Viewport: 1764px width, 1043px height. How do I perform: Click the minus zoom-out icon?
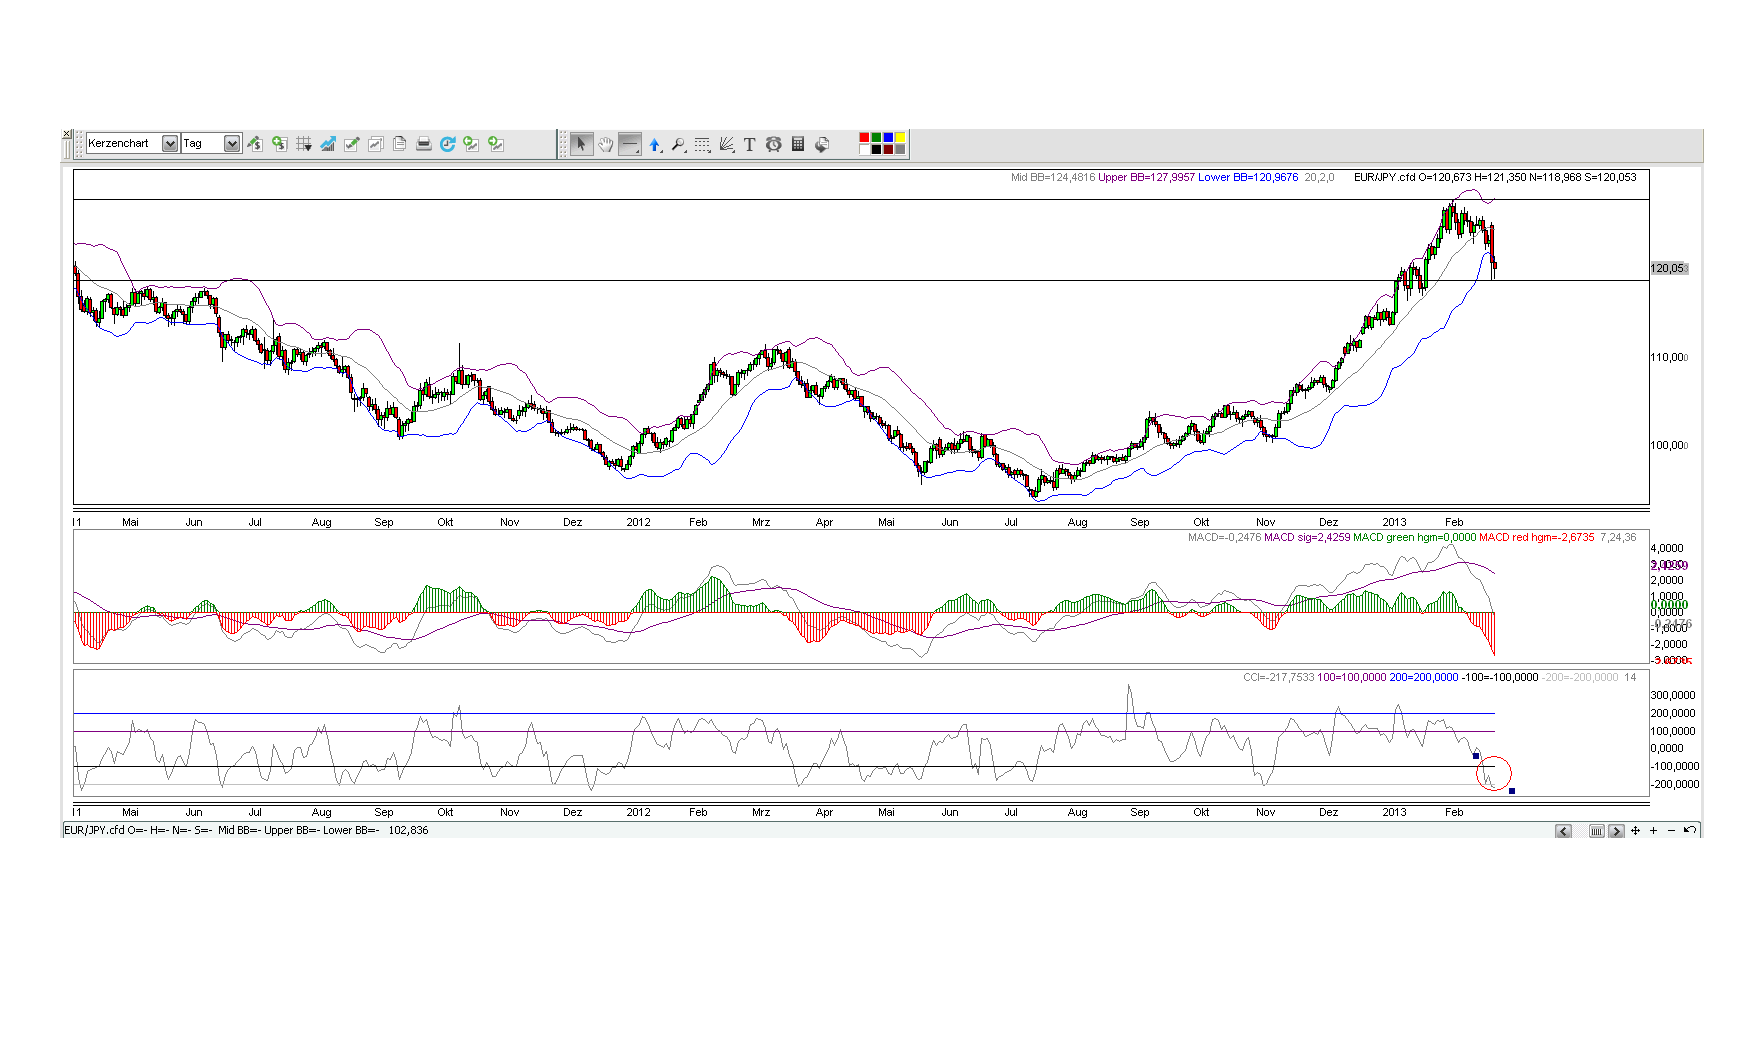point(1672,831)
